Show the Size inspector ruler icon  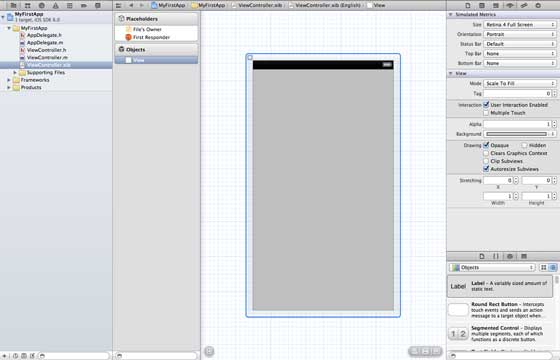tap(524, 5)
